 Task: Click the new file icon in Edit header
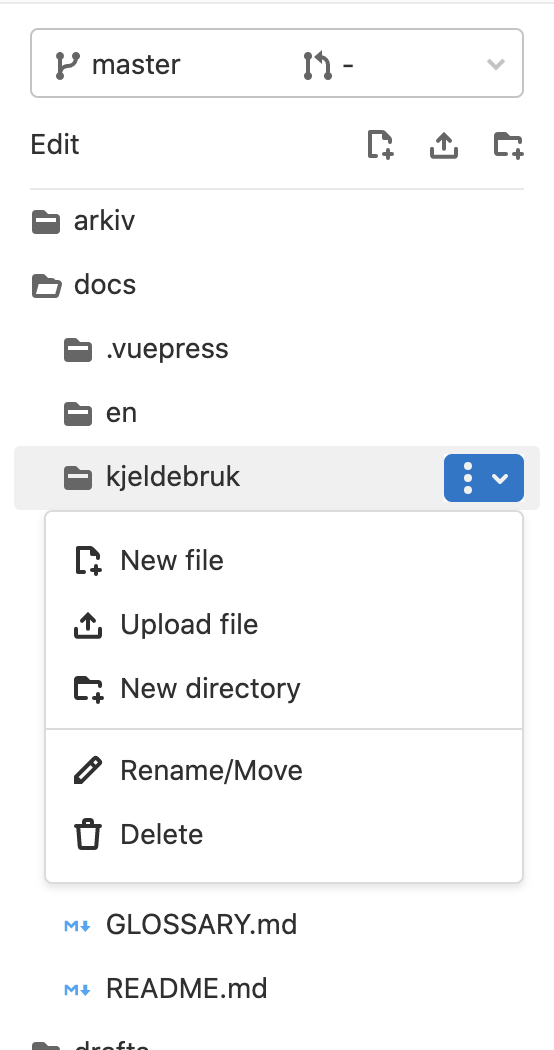(380, 145)
